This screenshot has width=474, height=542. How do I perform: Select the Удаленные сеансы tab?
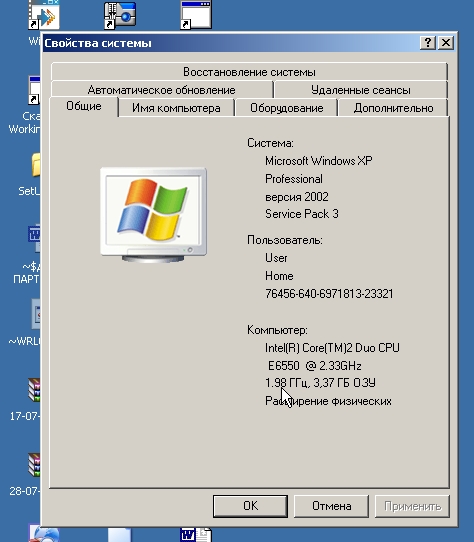coord(361,90)
